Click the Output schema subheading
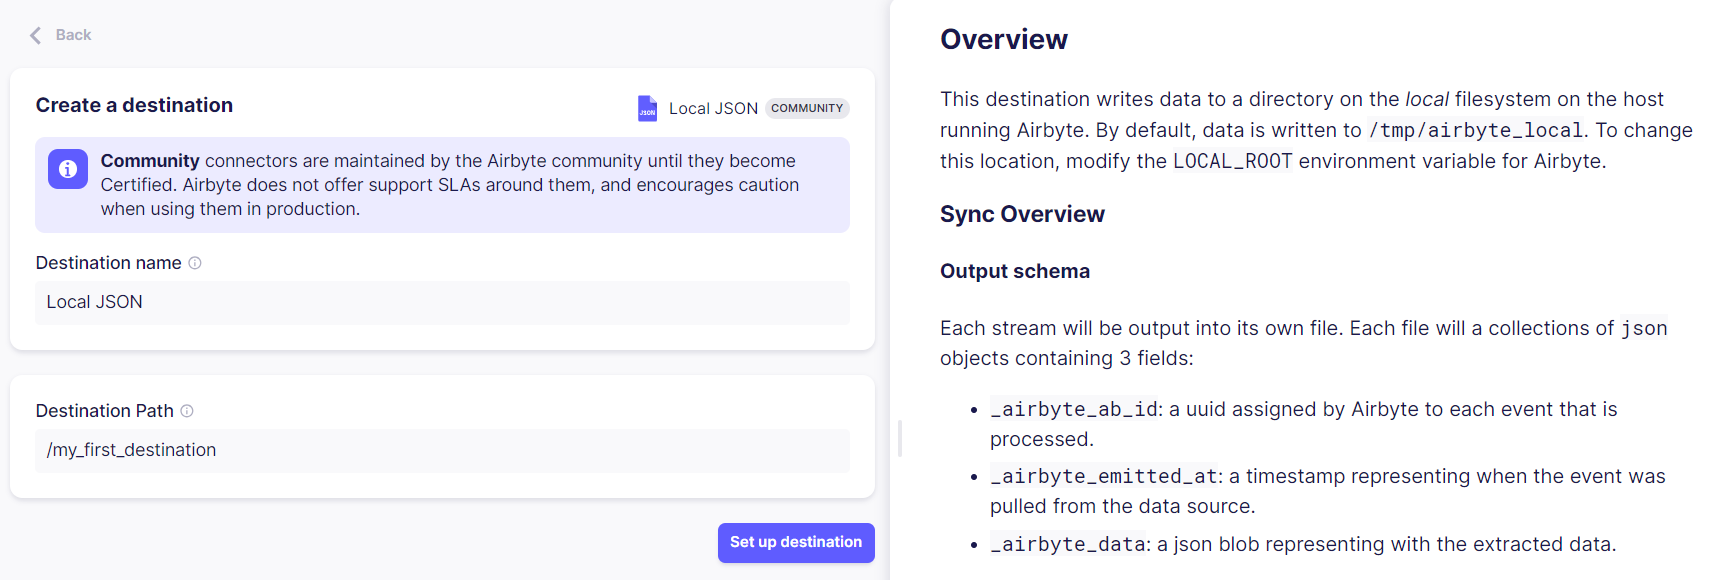Image resolution: width=1736 pixels, height=580 pixels. [1015, 271]
